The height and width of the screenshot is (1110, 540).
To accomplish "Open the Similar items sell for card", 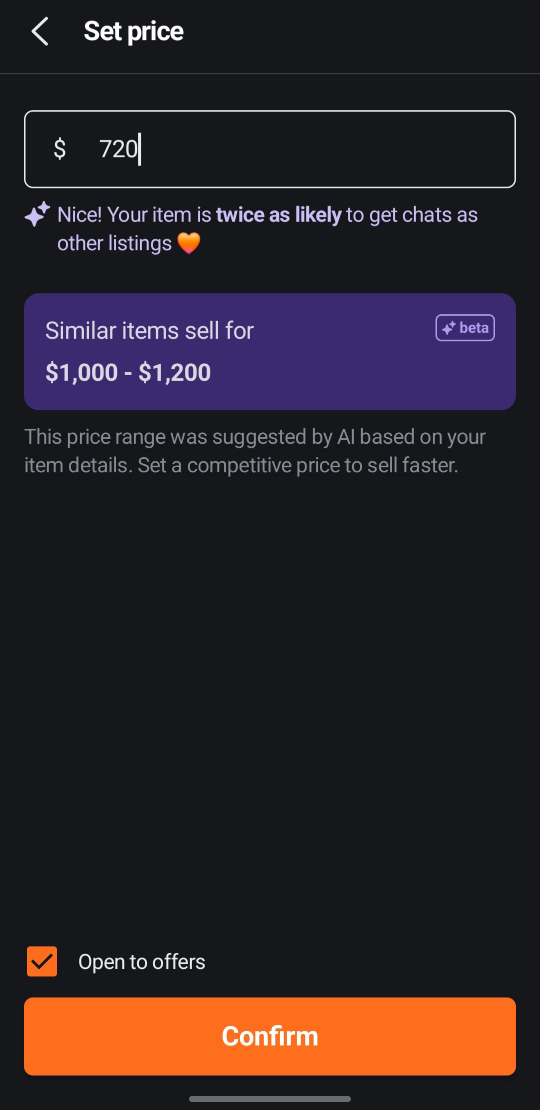I will (270, 352).
